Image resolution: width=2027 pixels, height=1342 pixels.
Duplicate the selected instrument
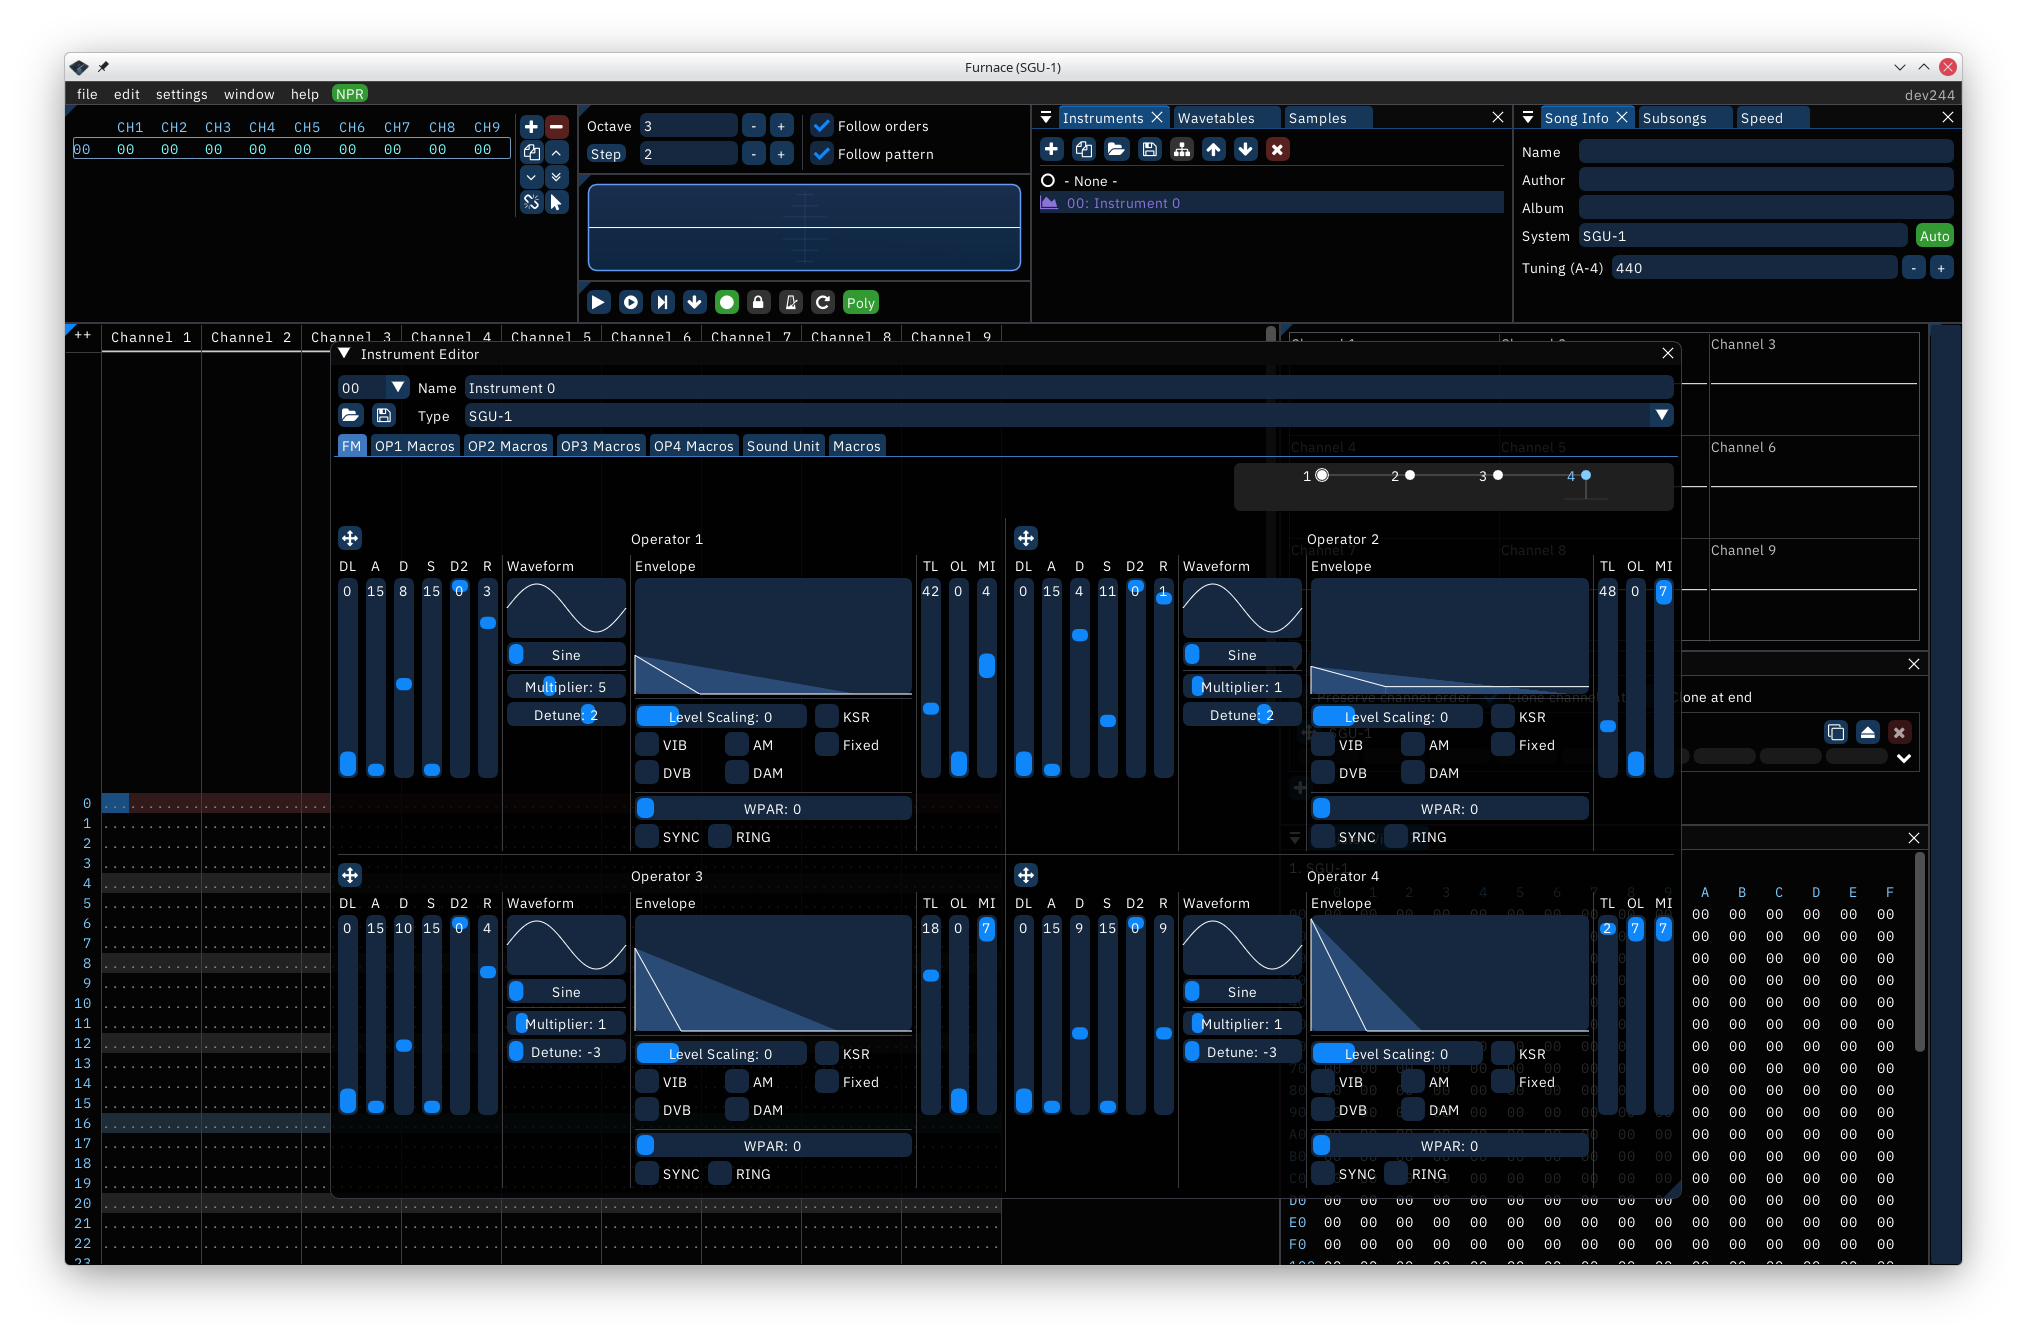(1084, 149)
